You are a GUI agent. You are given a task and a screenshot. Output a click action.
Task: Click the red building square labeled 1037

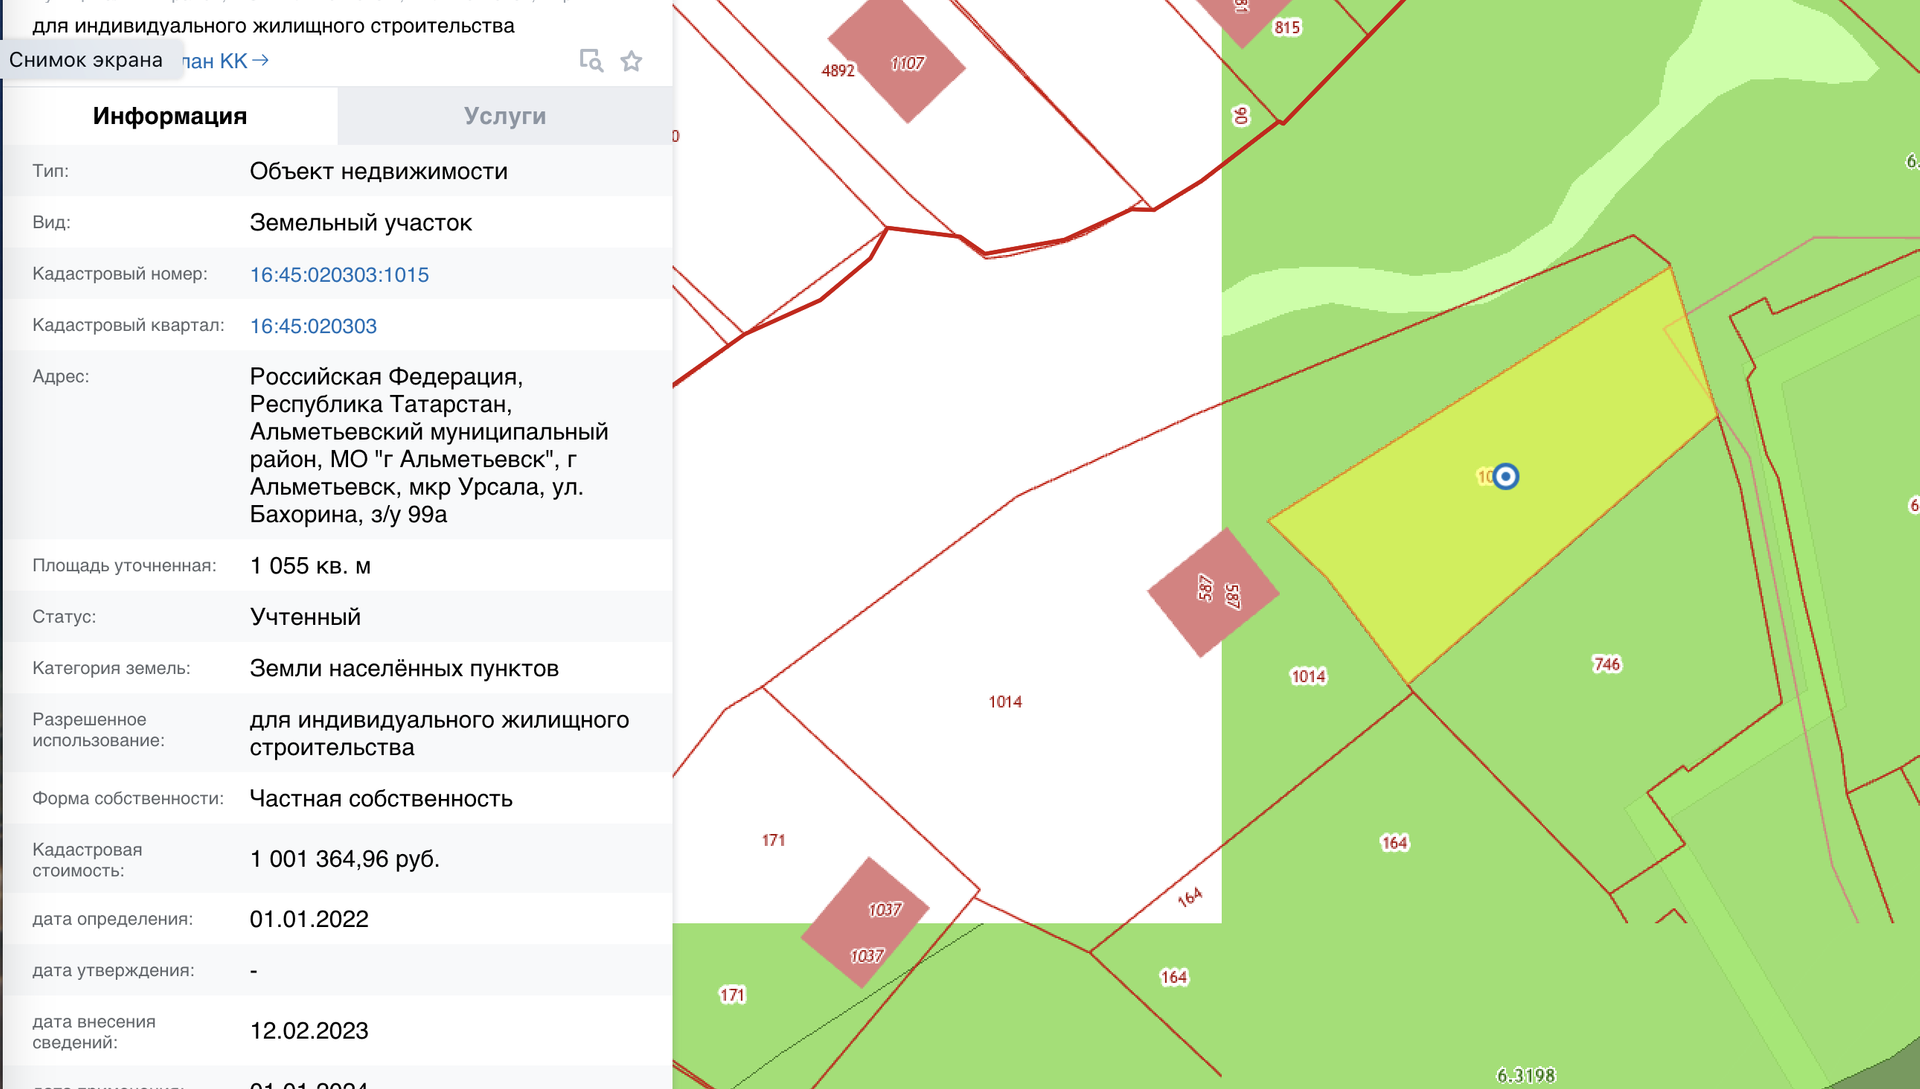pyautogui.click(x=866, y=922)
